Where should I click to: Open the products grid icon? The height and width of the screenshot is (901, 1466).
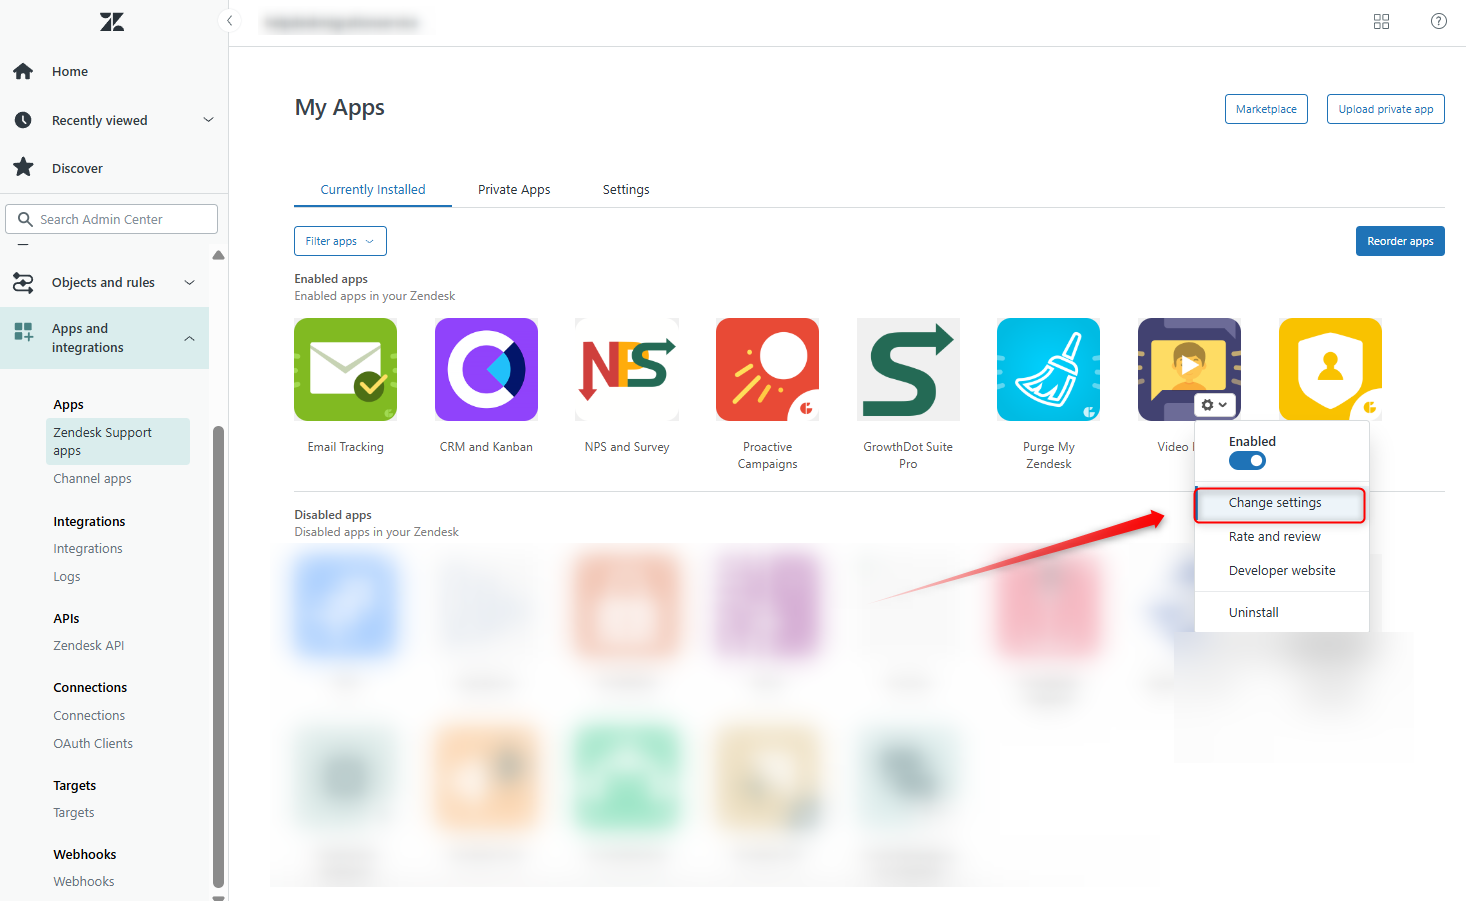click(1381, 21)
